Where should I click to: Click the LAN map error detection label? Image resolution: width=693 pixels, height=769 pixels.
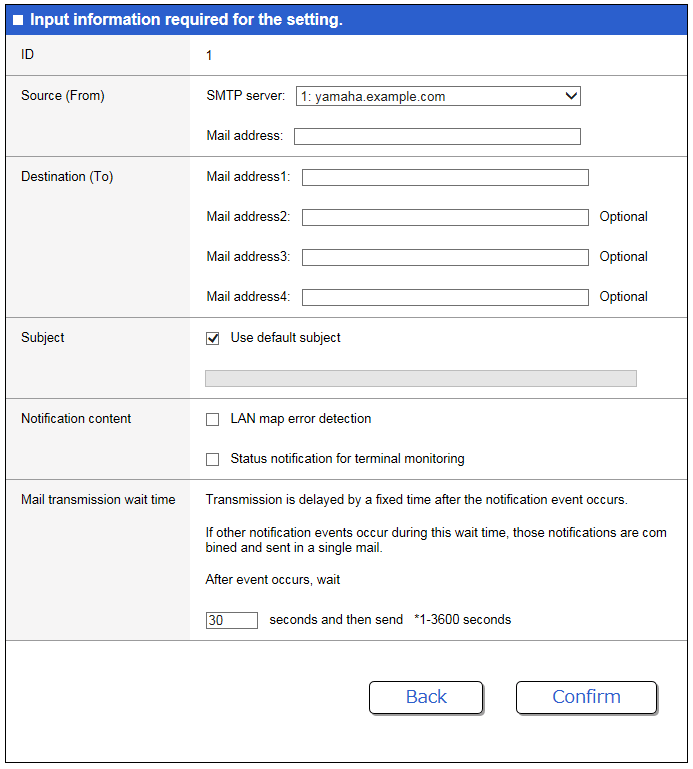pyautogui.click(x=300, y=419)
